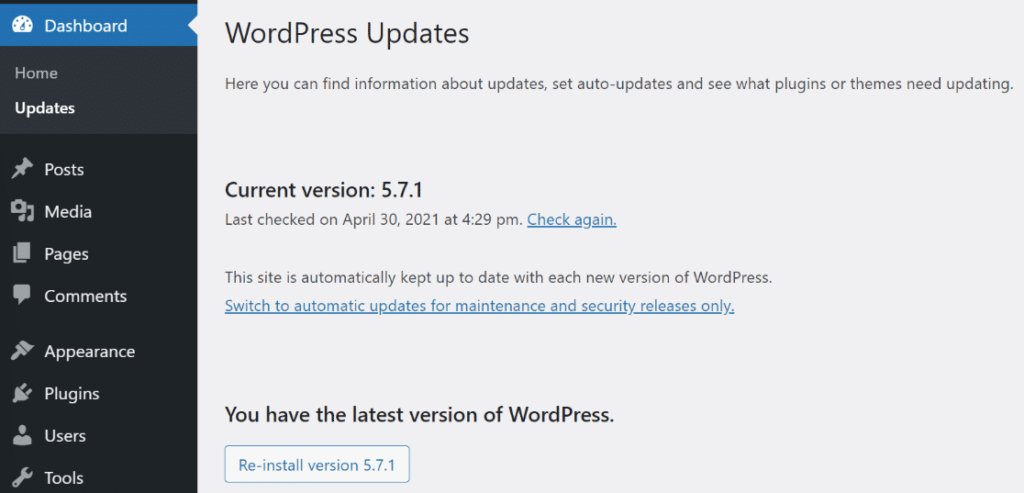Image resolution: width=1024 pixels, height=493 pixels.
Task: Click the Comments speech bubble icon
Action: (22, 296)
